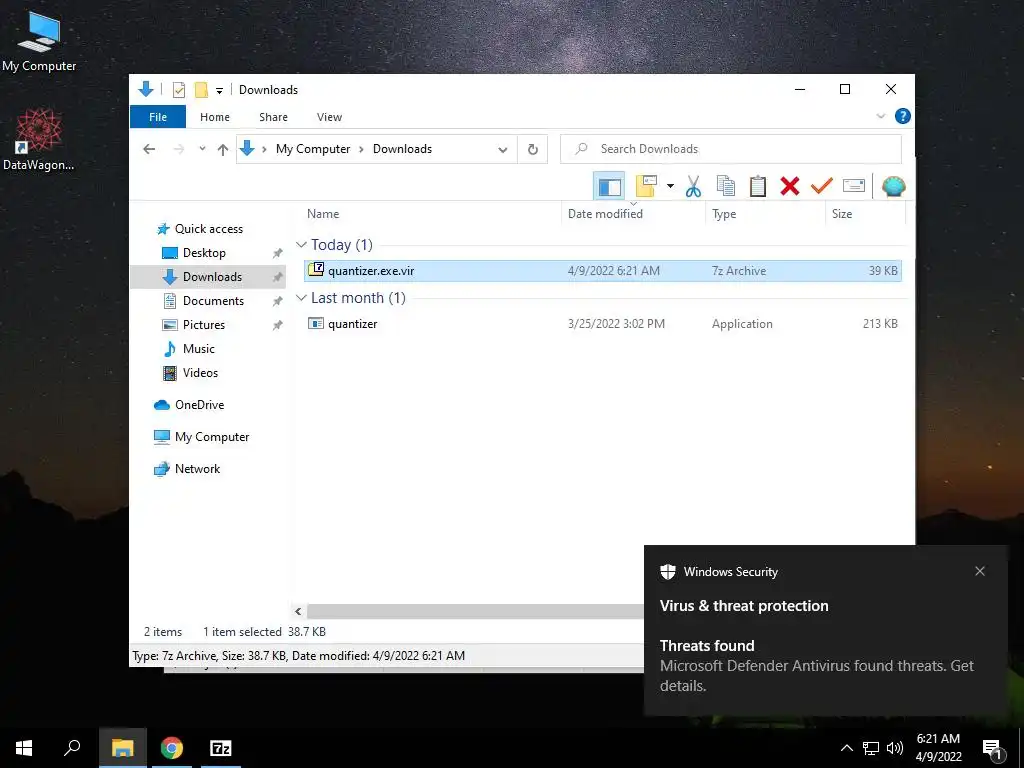The width and height of the screenshot is (1024, 768).
Task: Open the New folder icon dropdown arrow
Action: (670, 186)
